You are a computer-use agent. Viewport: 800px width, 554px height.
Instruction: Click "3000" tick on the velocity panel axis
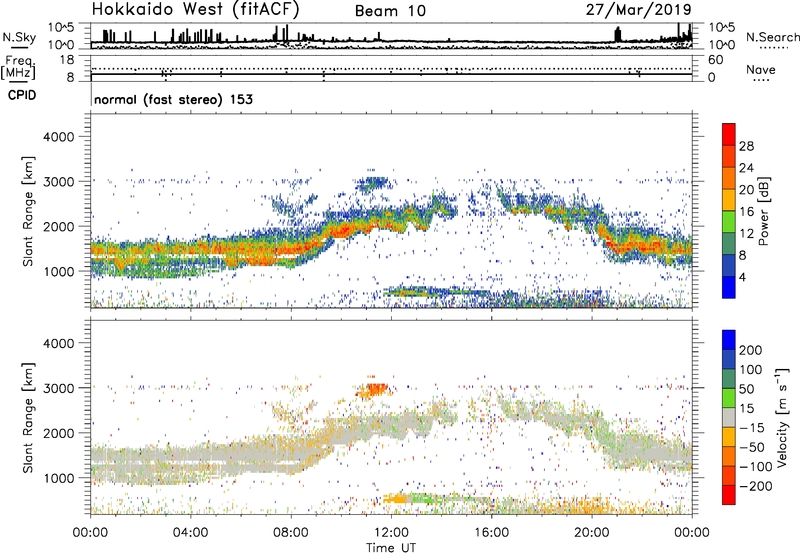(x=58, y=388)
